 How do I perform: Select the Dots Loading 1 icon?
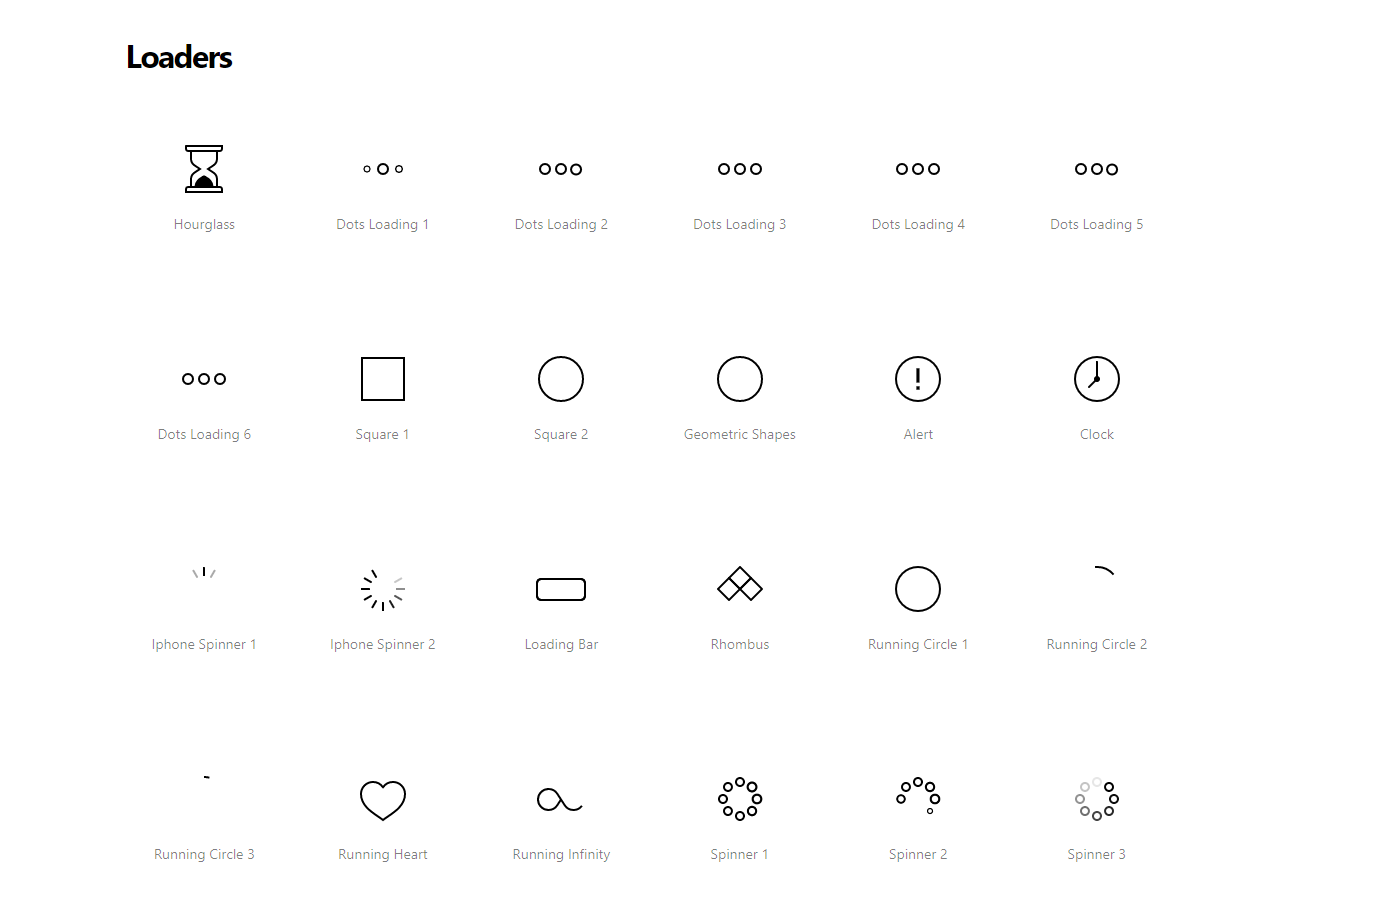(383, 169)
